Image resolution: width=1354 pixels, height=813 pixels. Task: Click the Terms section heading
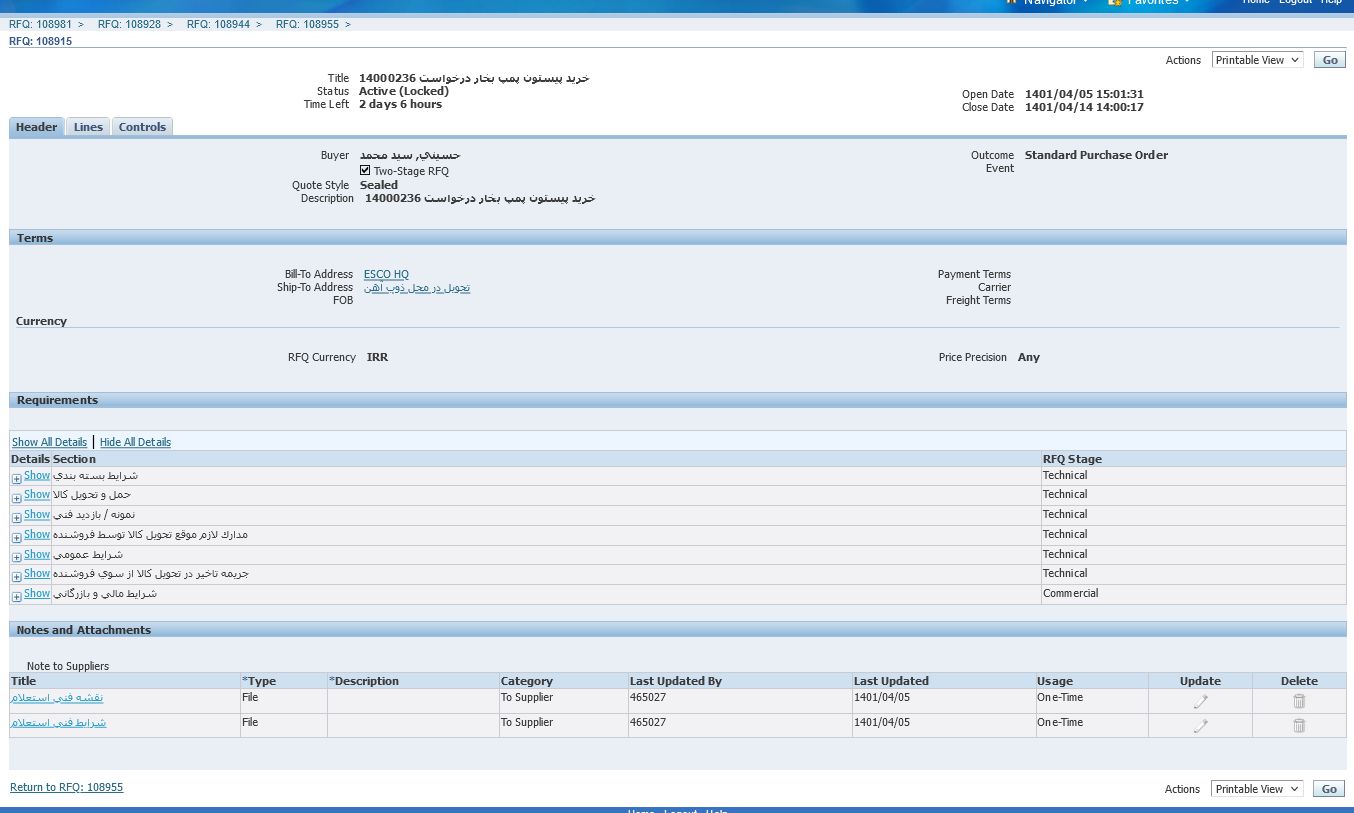pos(35,238)
